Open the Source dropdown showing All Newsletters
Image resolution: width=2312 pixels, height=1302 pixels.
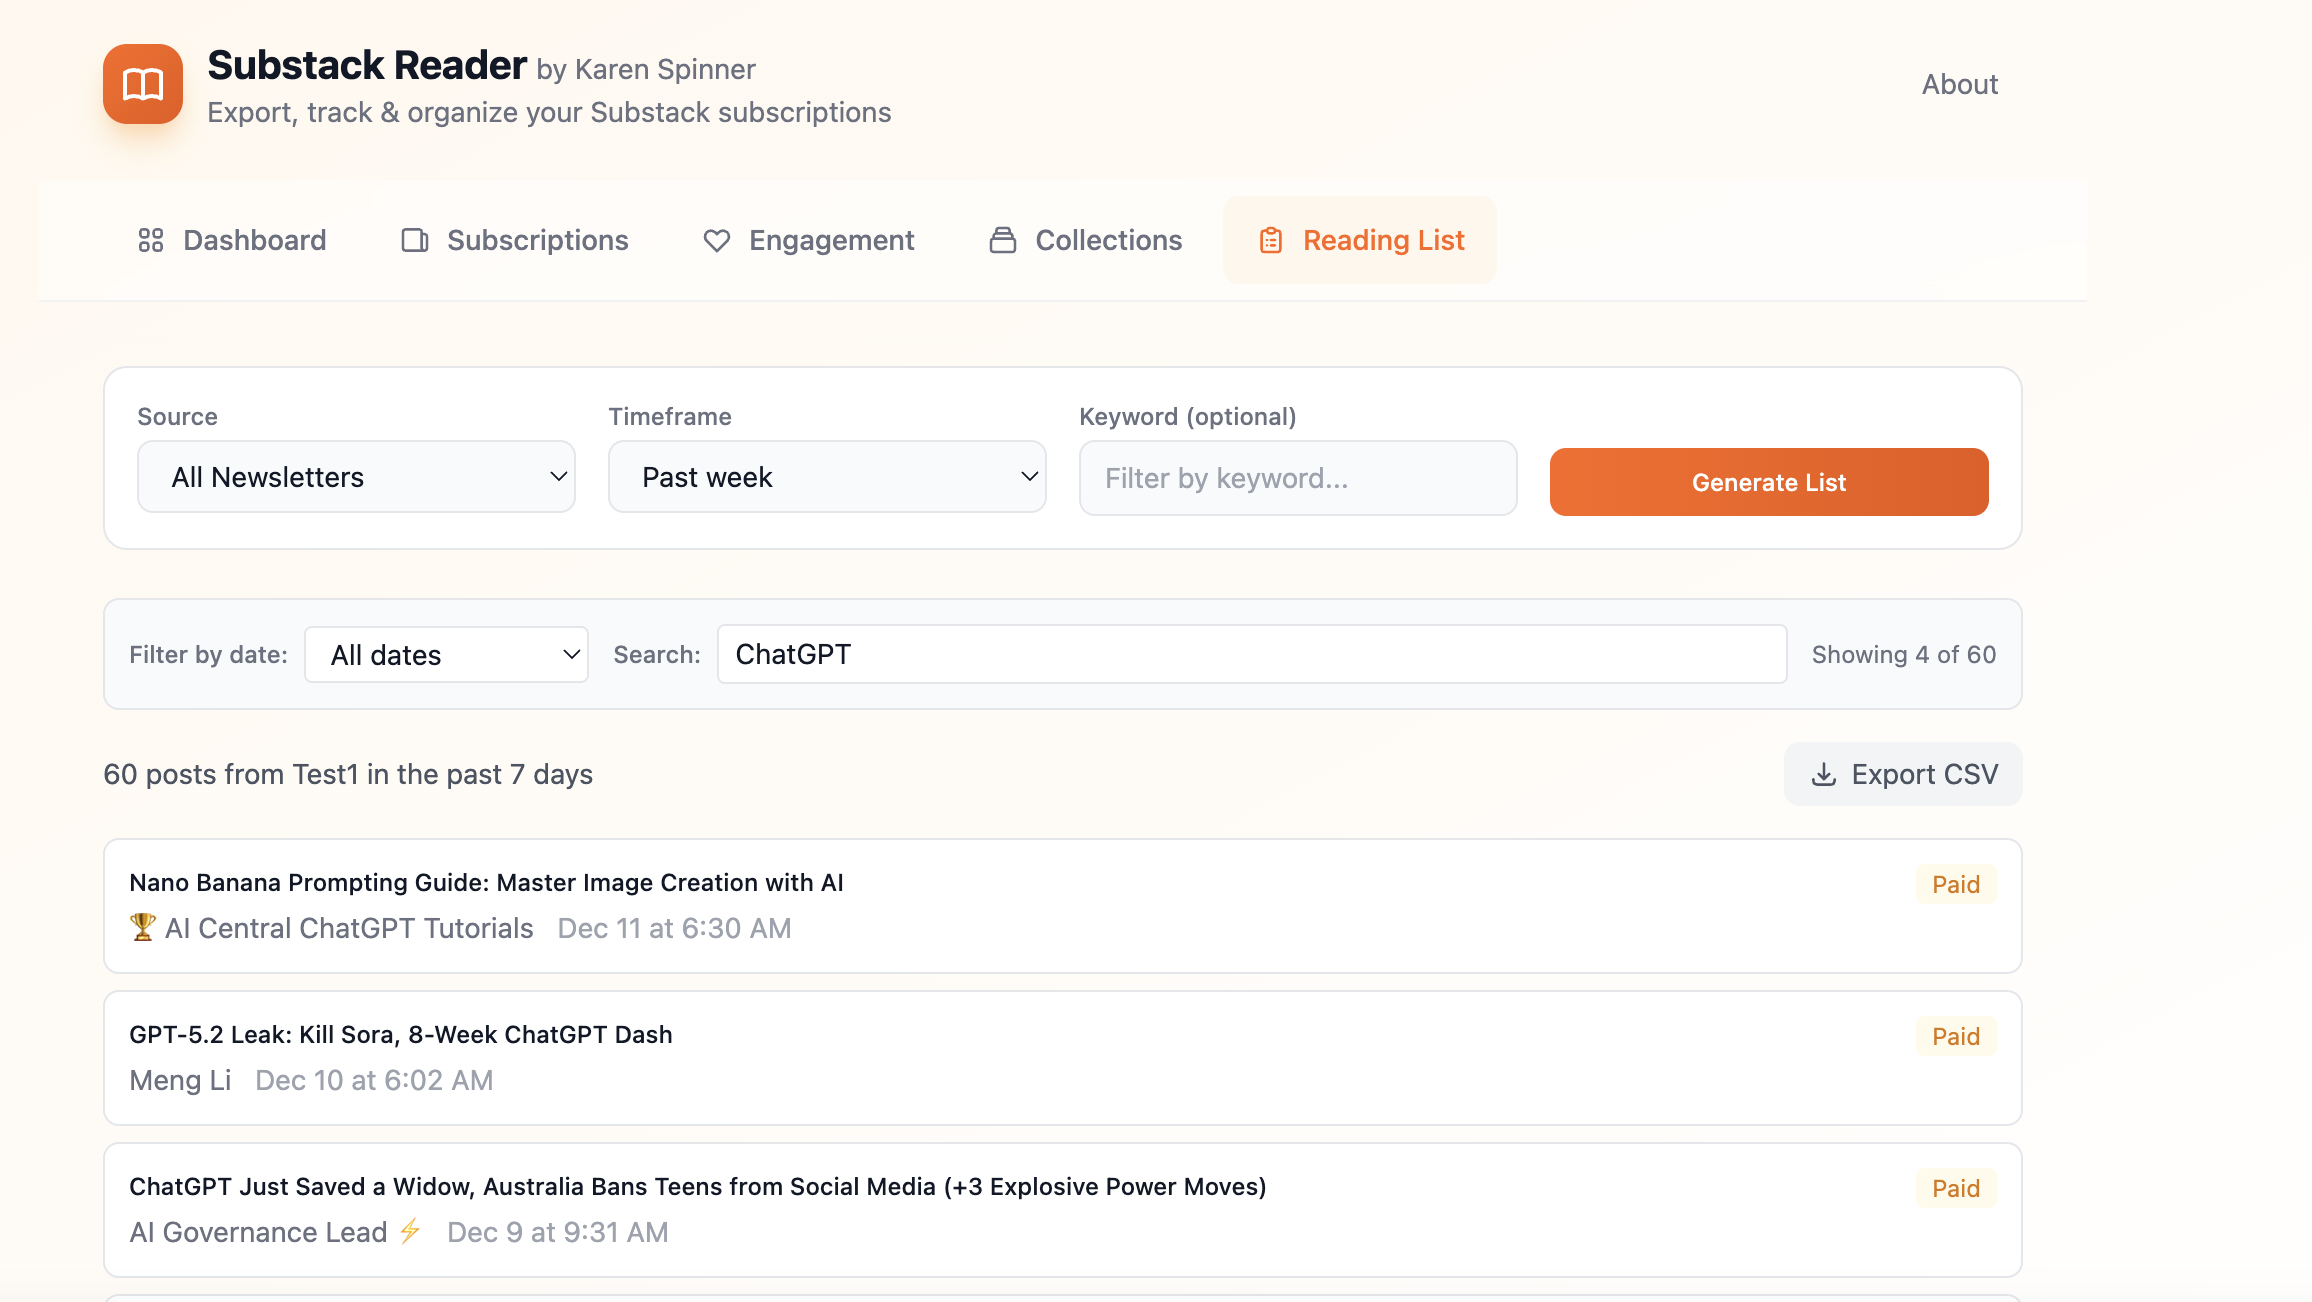356,477
